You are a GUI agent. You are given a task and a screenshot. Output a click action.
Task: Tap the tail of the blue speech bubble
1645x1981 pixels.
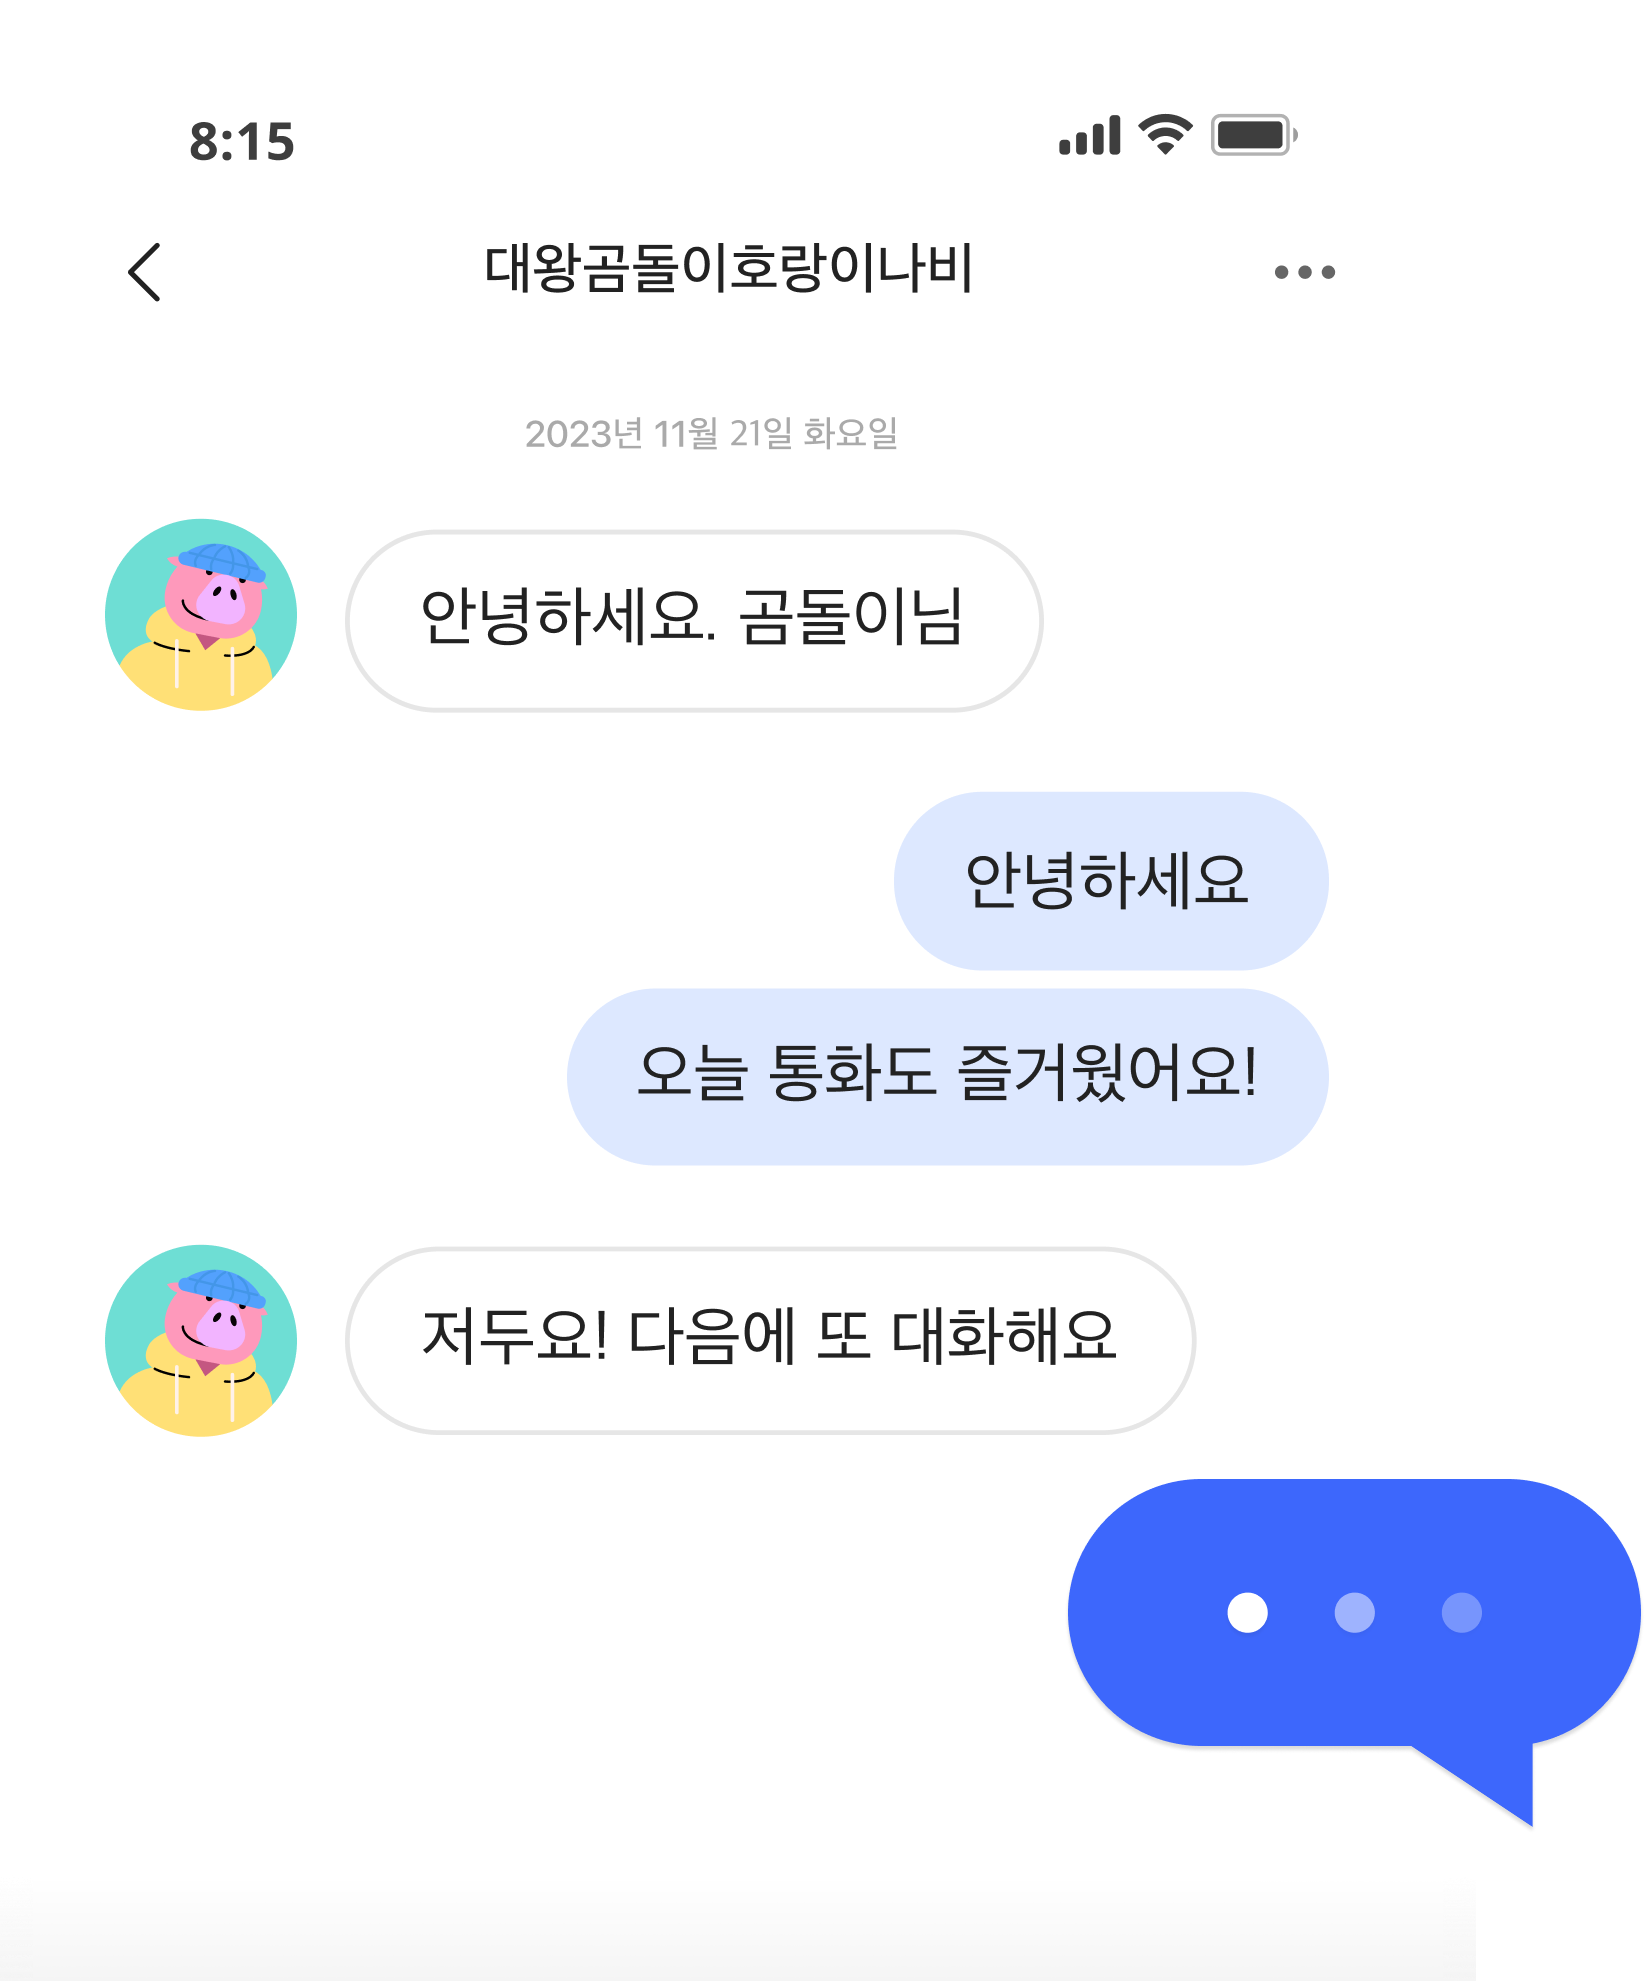[1490, 1780]
